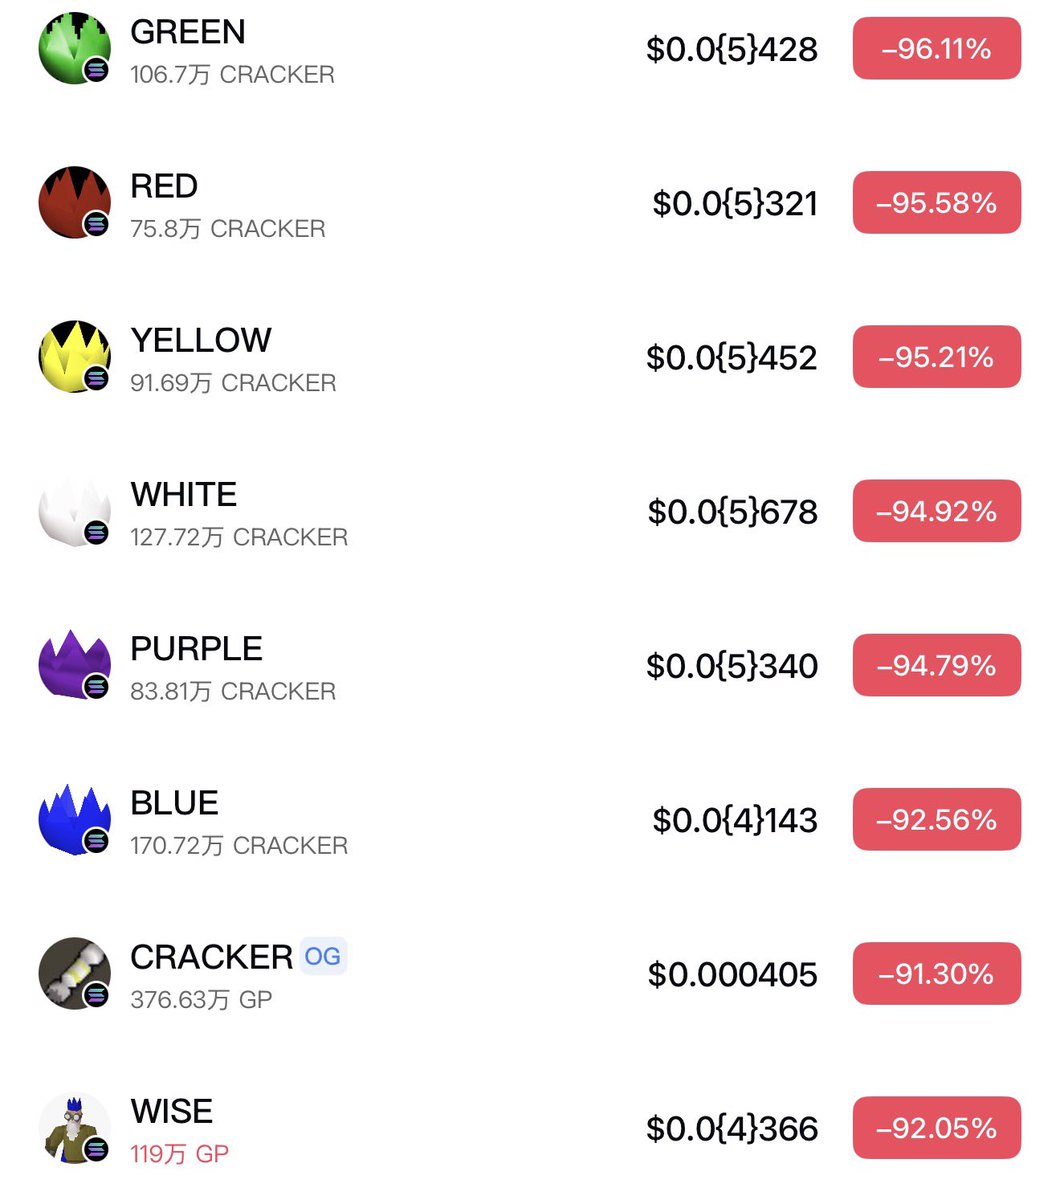
Task: Click the -96.11% change badge for GREEN
Action: tap(936, 48)
